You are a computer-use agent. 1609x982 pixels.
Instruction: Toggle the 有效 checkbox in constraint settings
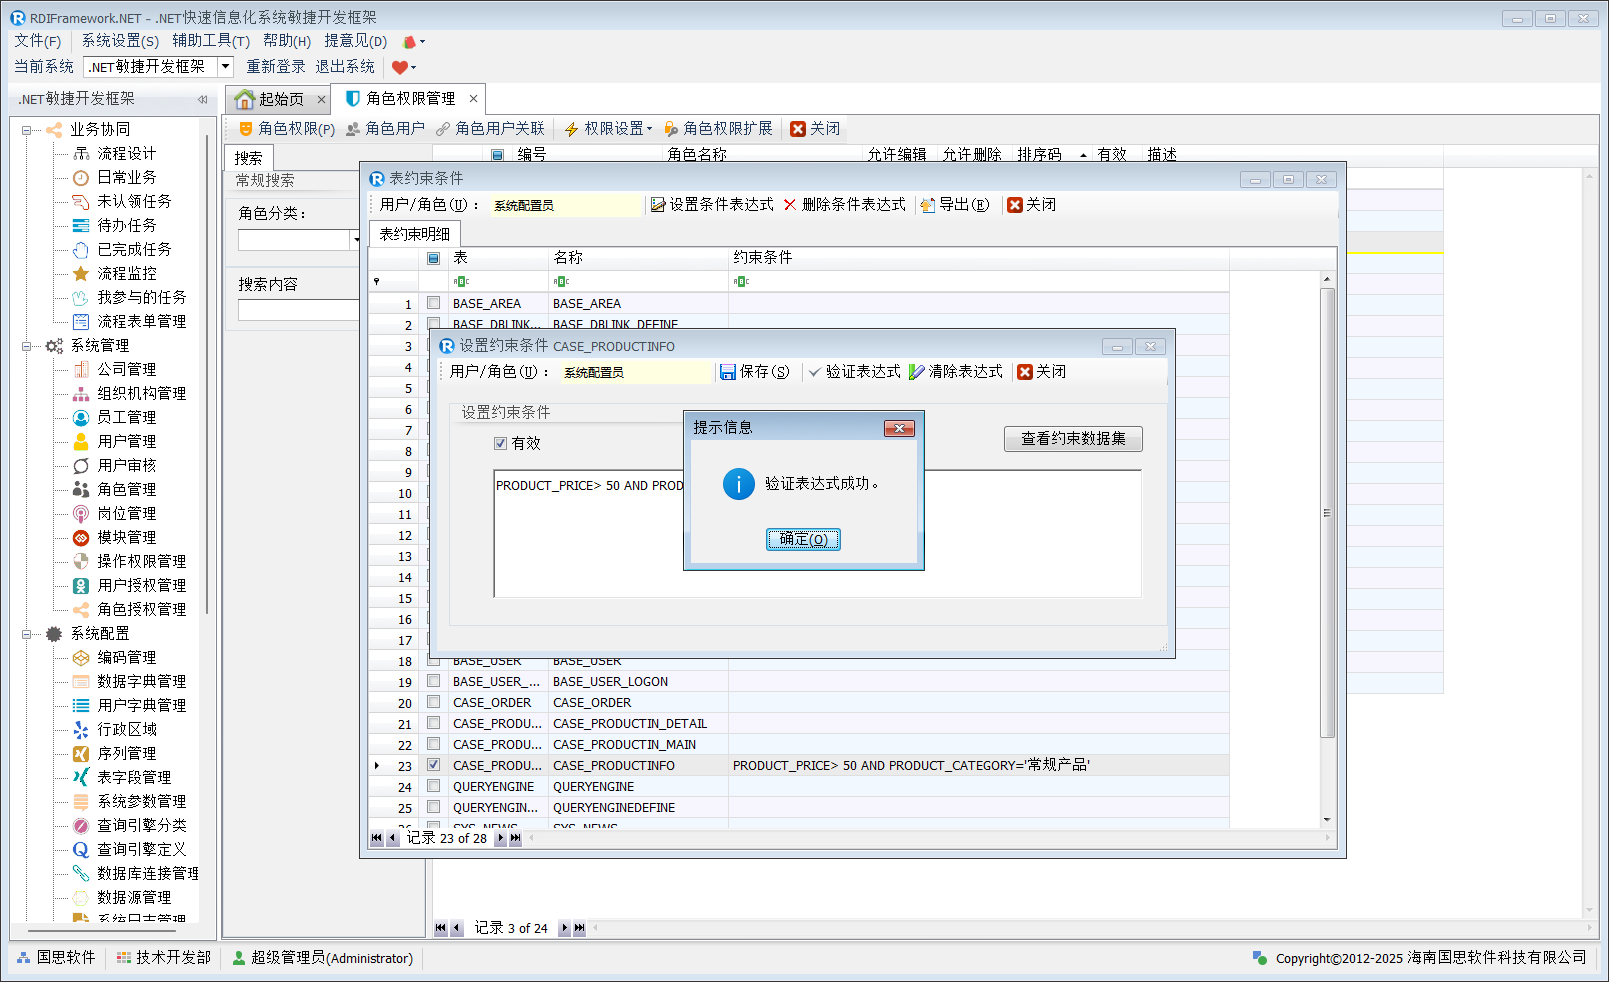pos(500,443)
